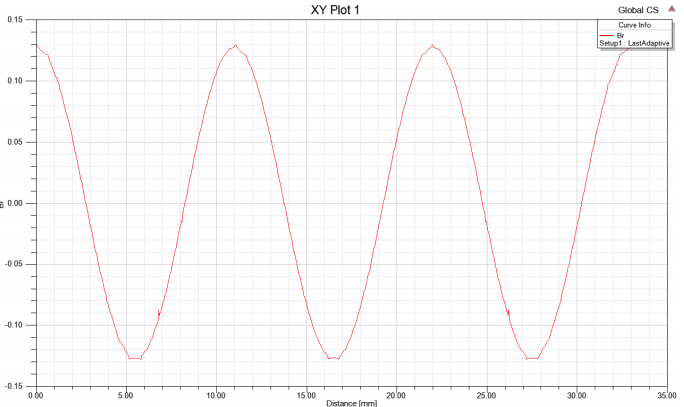Click the x-axis tick value 25.00

pos(486,396)
